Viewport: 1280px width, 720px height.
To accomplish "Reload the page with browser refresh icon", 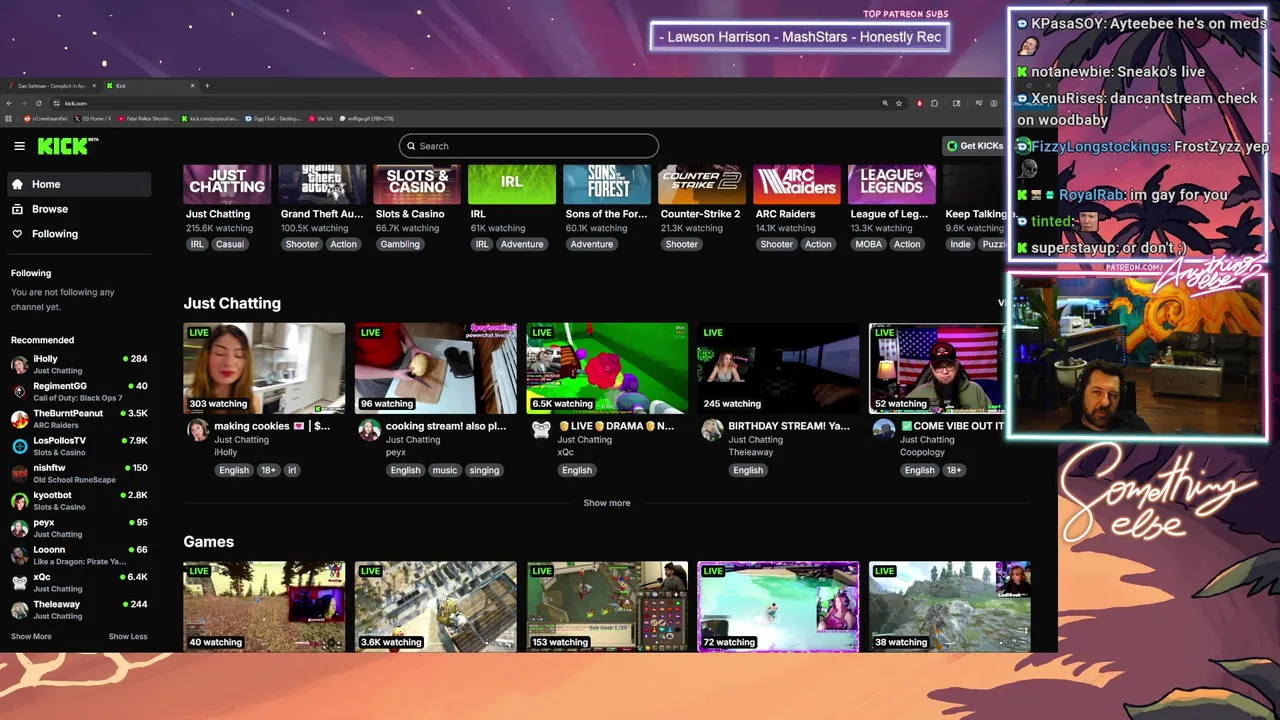I will click(39, 103).
